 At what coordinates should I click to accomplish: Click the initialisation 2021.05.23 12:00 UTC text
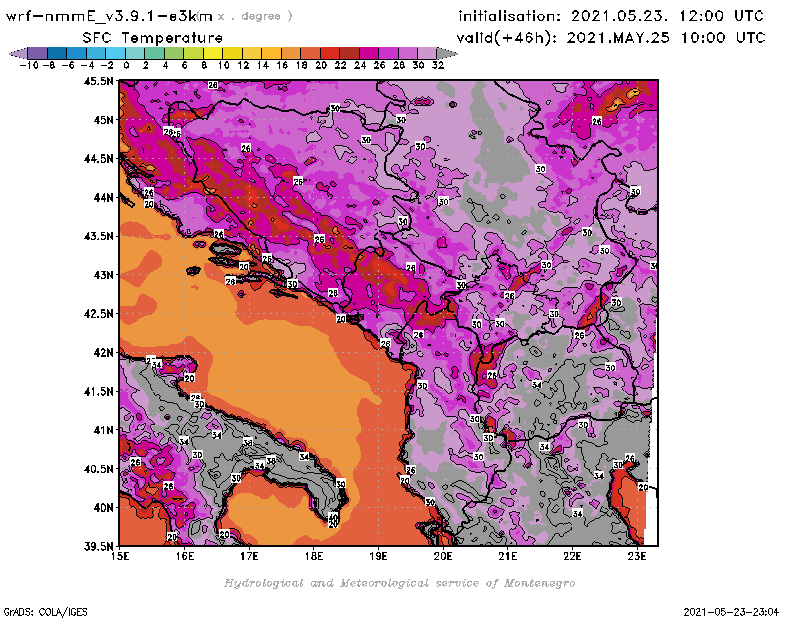[x=611, y=16]
